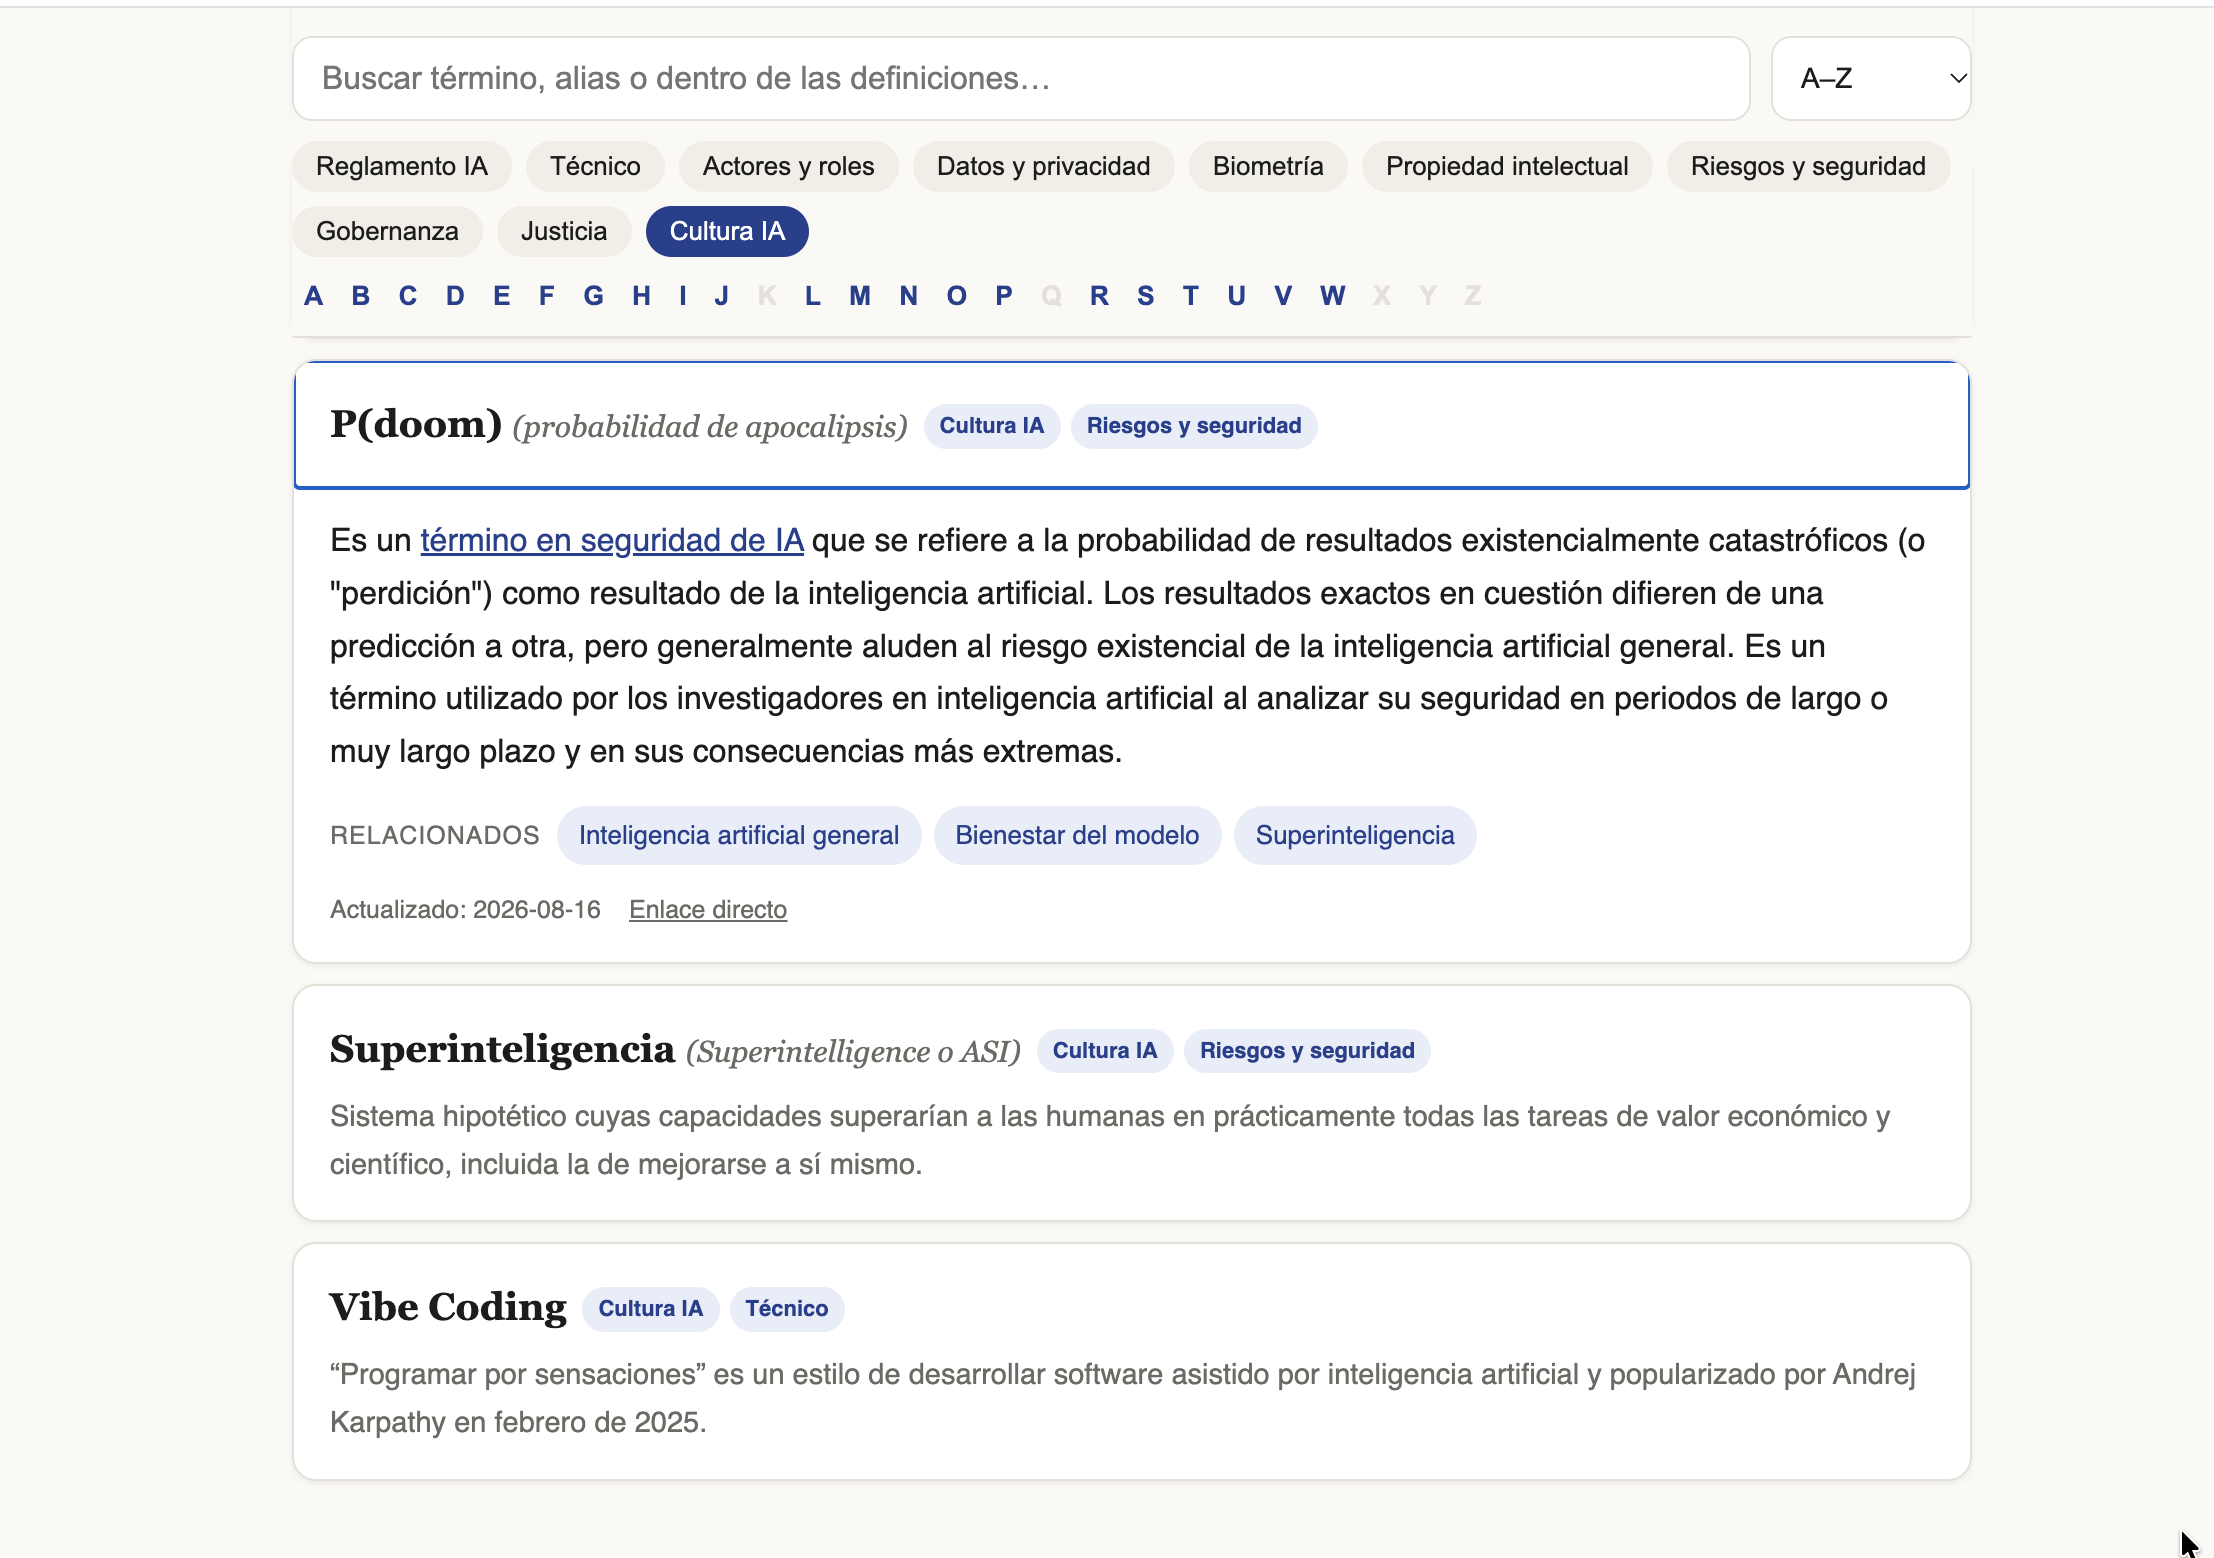
Task: Go to related term Inteligencia artificial general
Action: pos(739,835)
